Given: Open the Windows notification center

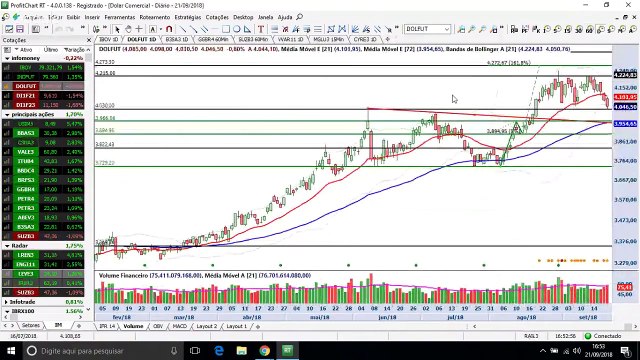Looking at the screenshot, I should [625, 351].
